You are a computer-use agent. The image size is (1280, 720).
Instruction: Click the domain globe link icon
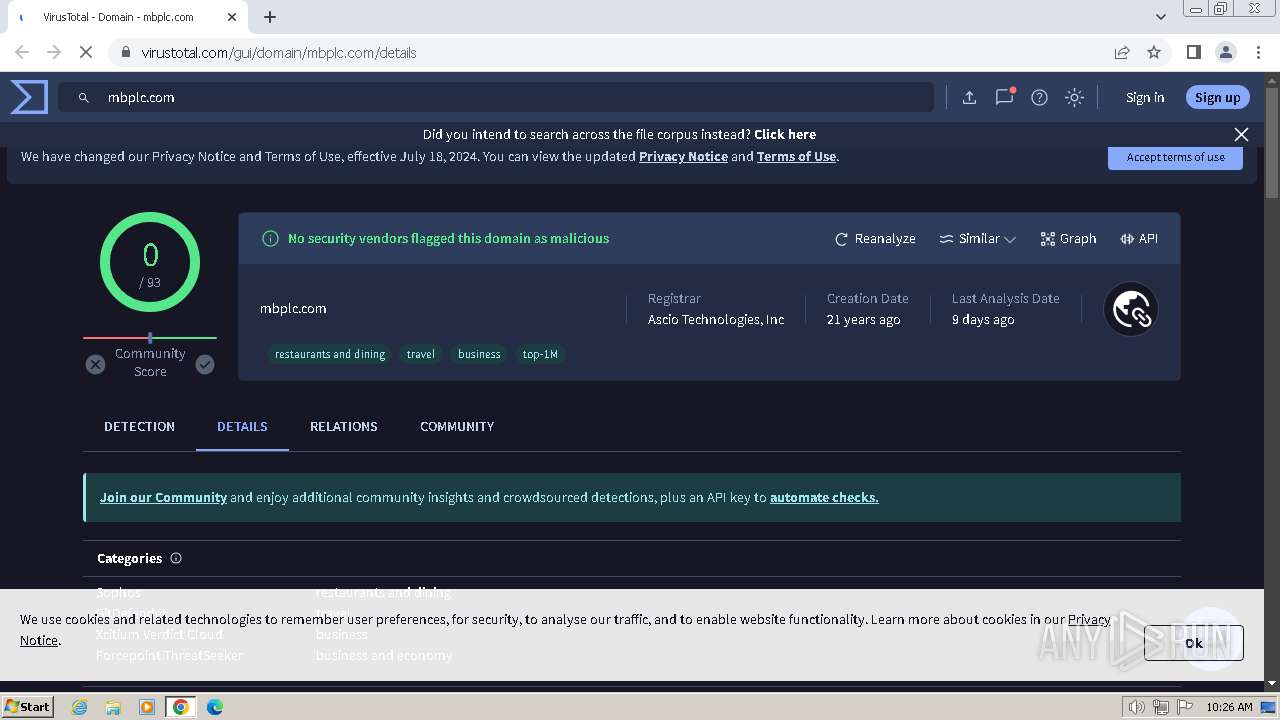coord(1131,310)
